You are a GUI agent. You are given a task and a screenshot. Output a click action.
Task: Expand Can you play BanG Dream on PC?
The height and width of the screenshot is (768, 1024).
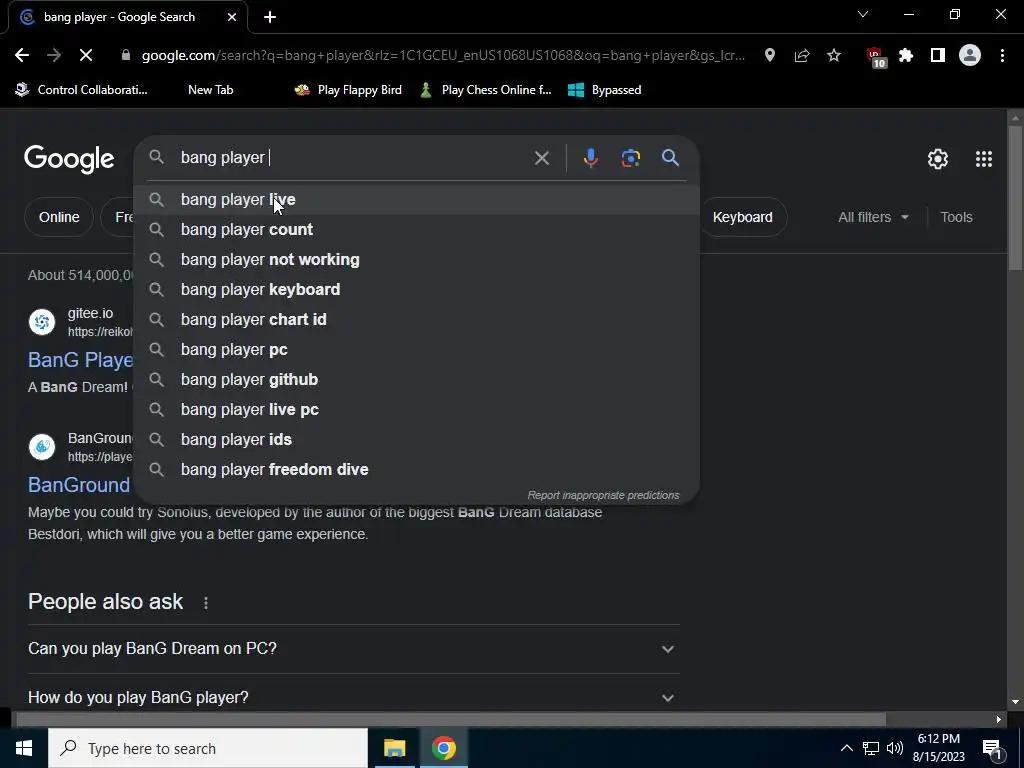pyautogui.click(x=353, y=649)
